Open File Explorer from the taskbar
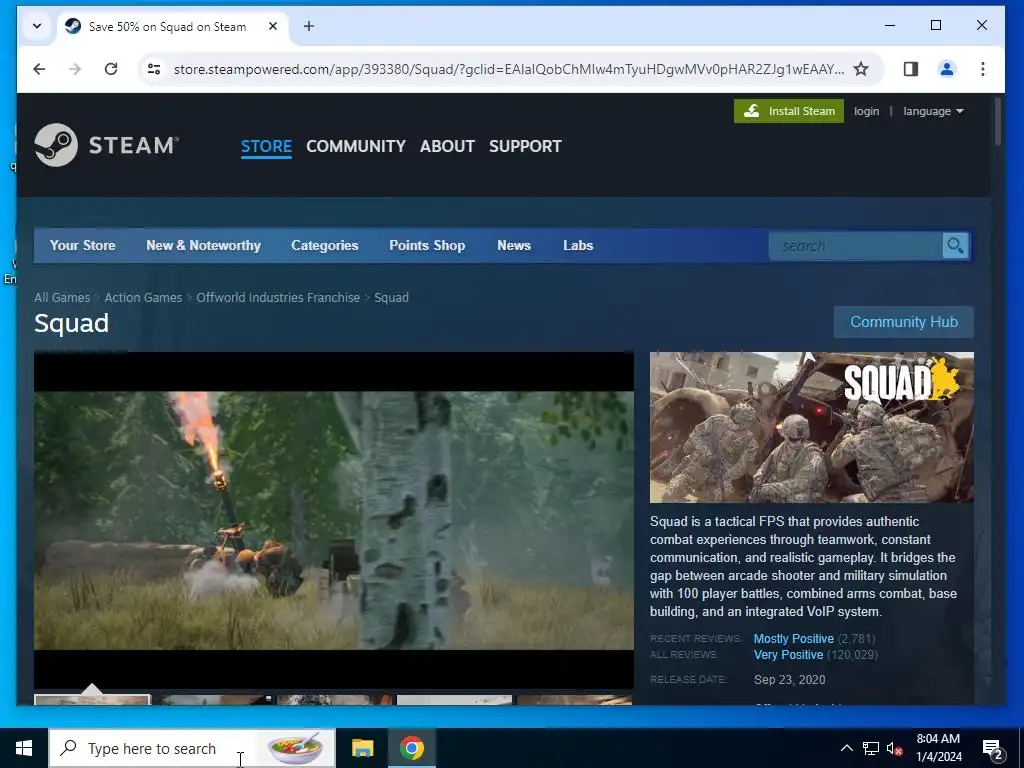 click(x=362, y=748)
